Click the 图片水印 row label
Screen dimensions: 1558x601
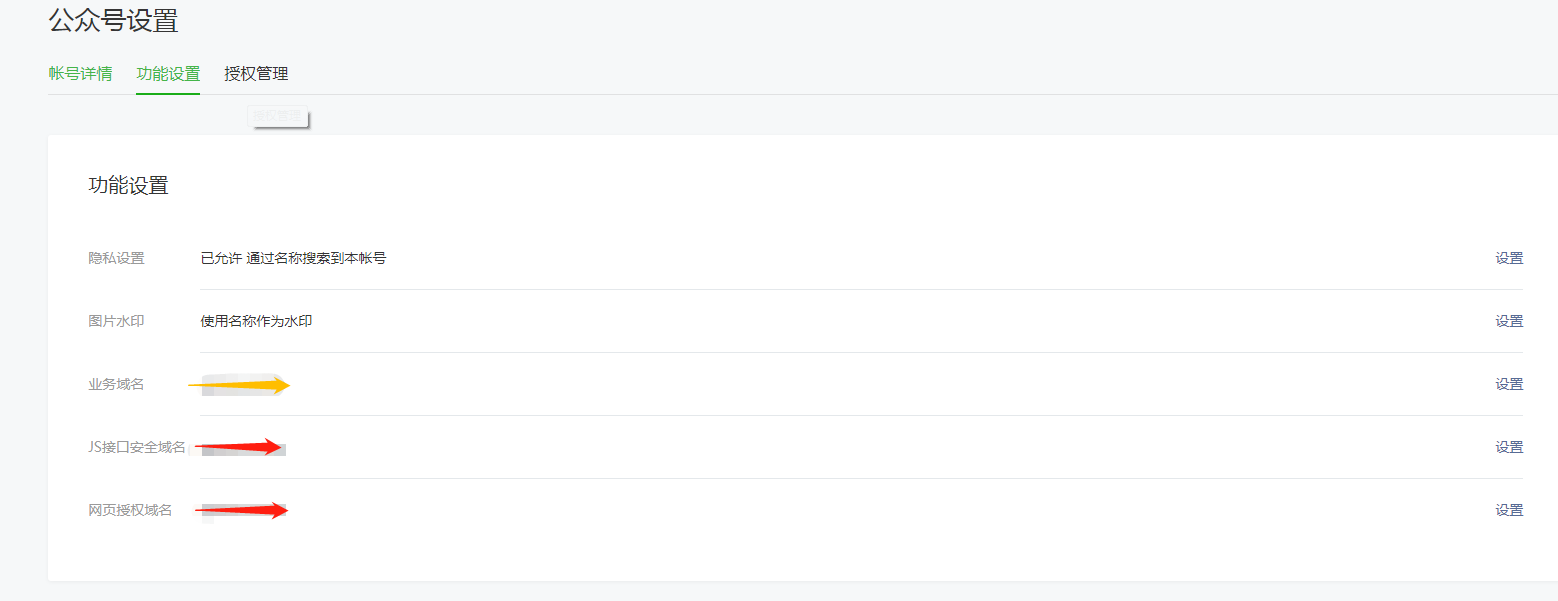tap(116, 321)
